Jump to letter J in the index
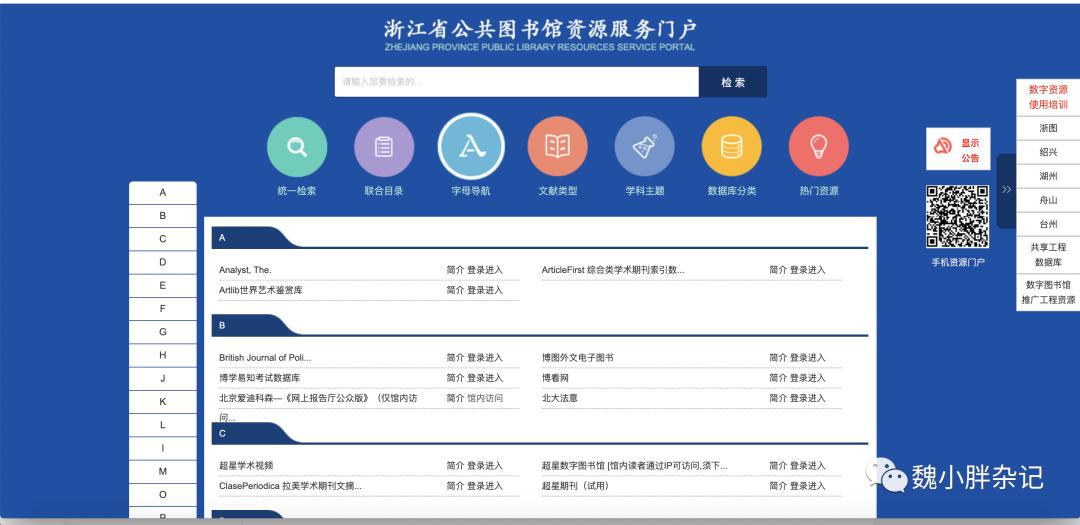The height and width of the screenshot is (525, 1080). coord(163,378)
